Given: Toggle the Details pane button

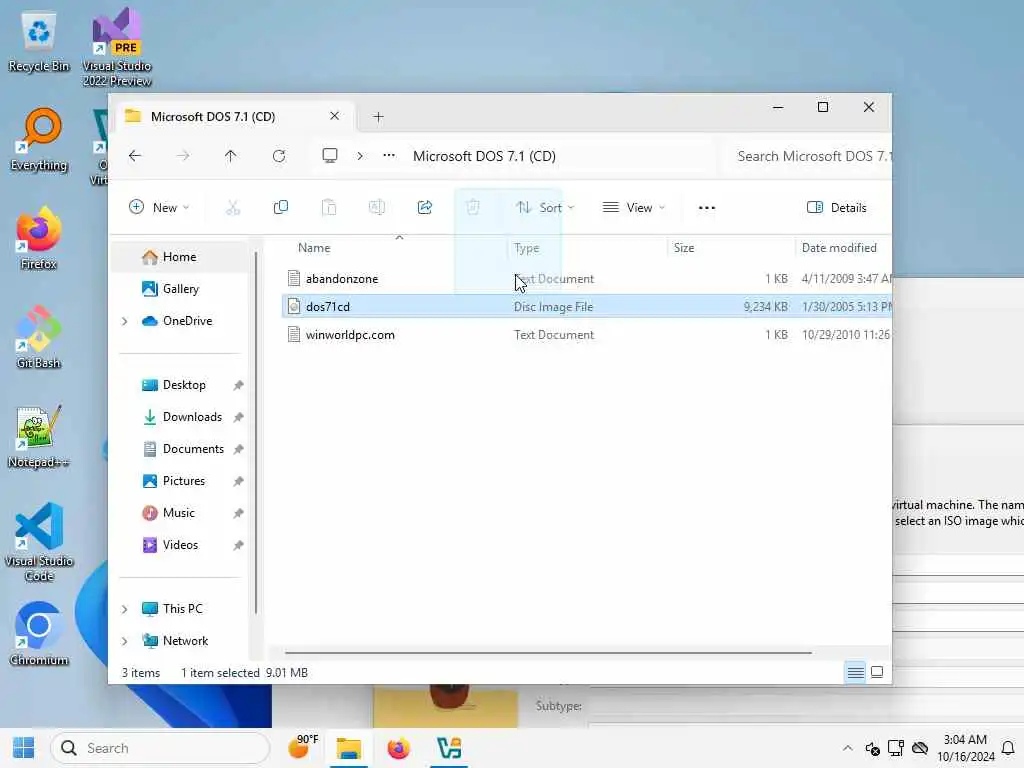Looking at the screenshot, I should coord(837,208).
